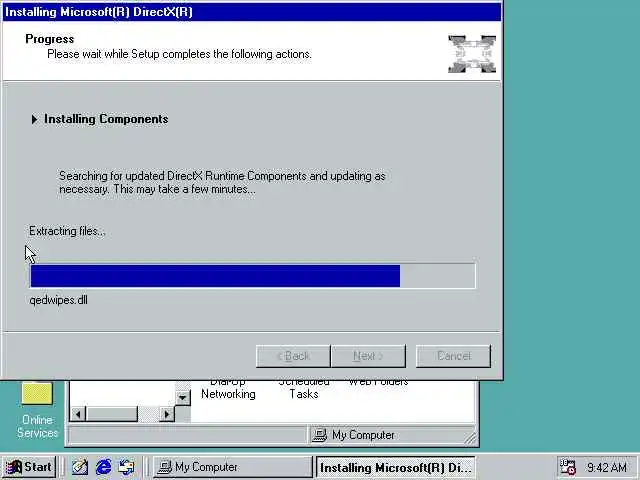Open Dial-Up Networking in My Computer window

(x=228, y=390)
